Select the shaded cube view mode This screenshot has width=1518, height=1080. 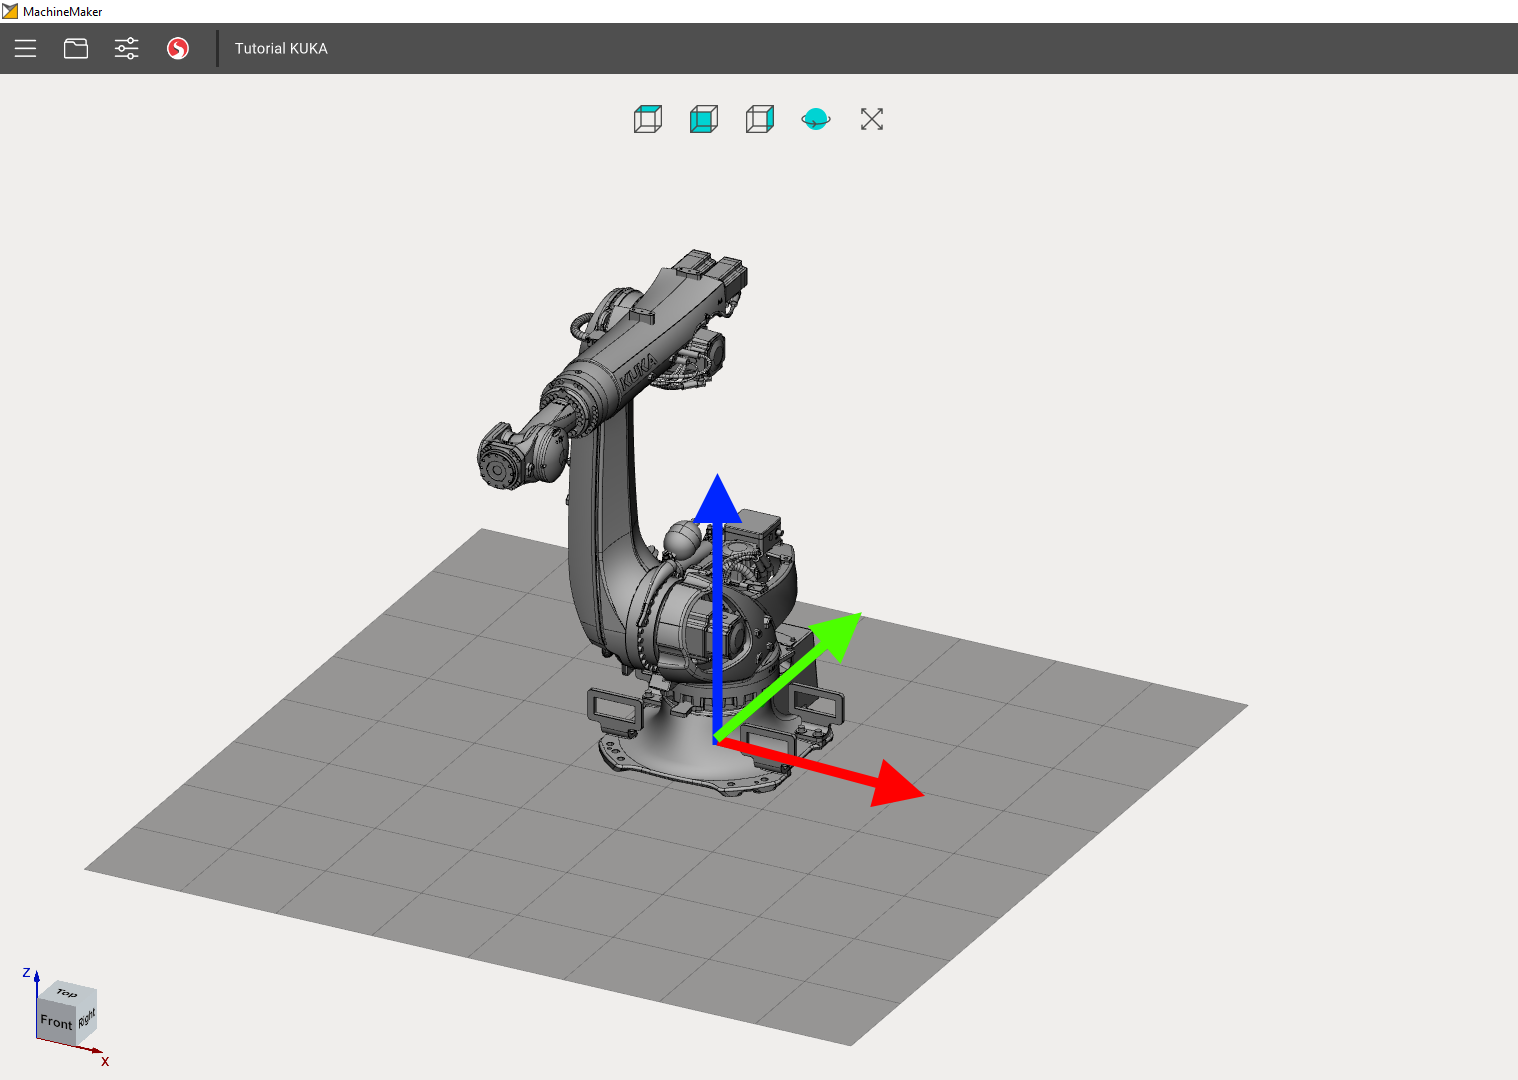704,120
